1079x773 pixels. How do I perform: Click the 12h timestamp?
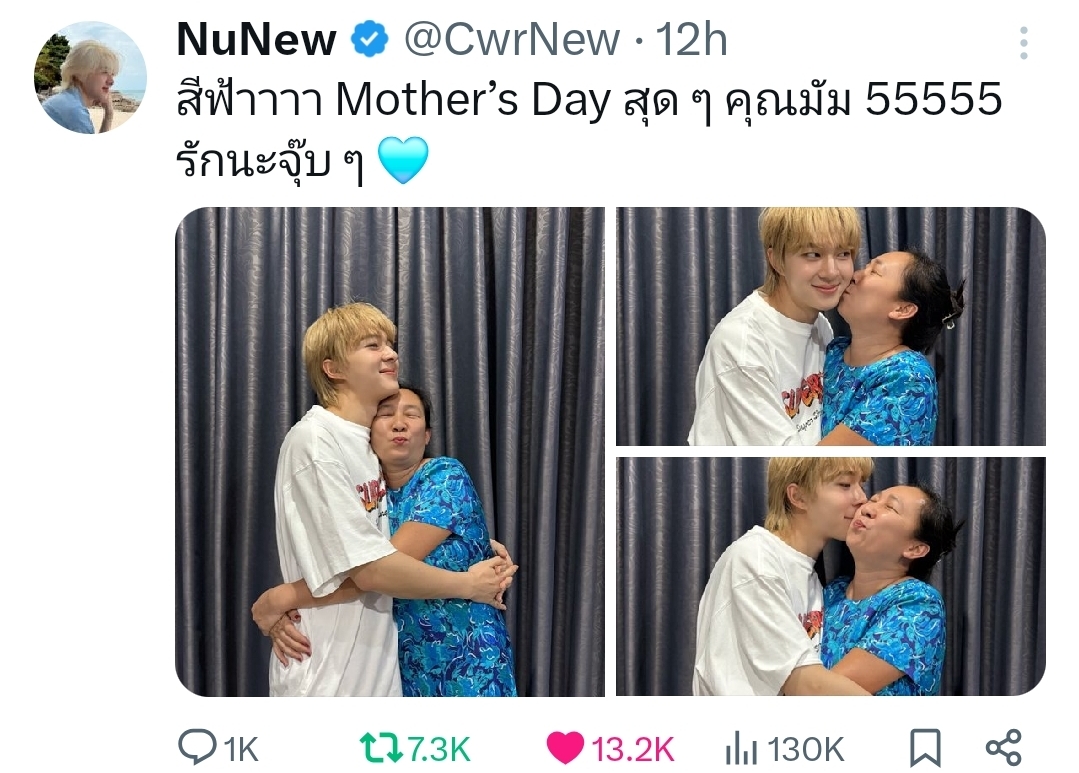pyautogui.click(x=691, y=39)
